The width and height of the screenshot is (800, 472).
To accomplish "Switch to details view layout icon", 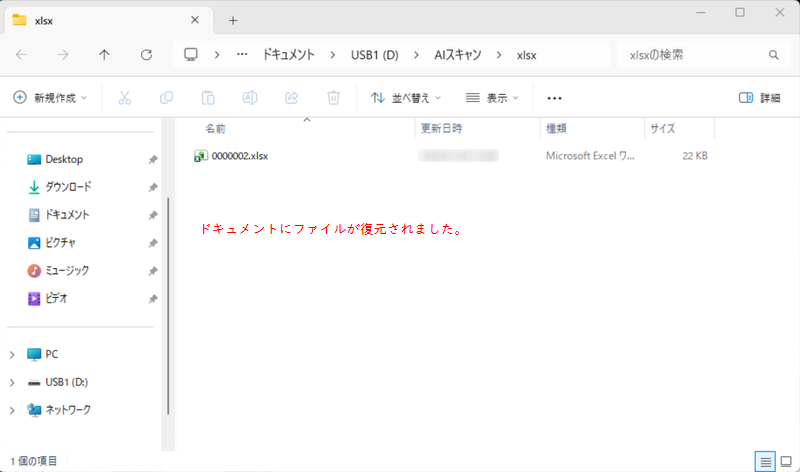I will pyautogui.click(x=765, y=461).
